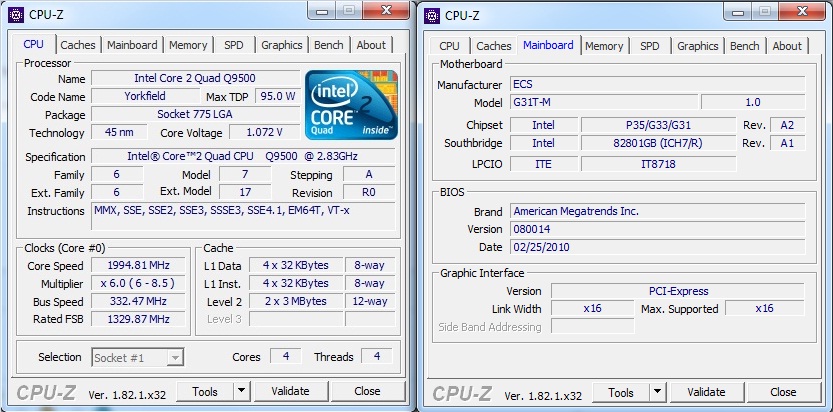Select the CPU tab in the left window

point(34,44)
